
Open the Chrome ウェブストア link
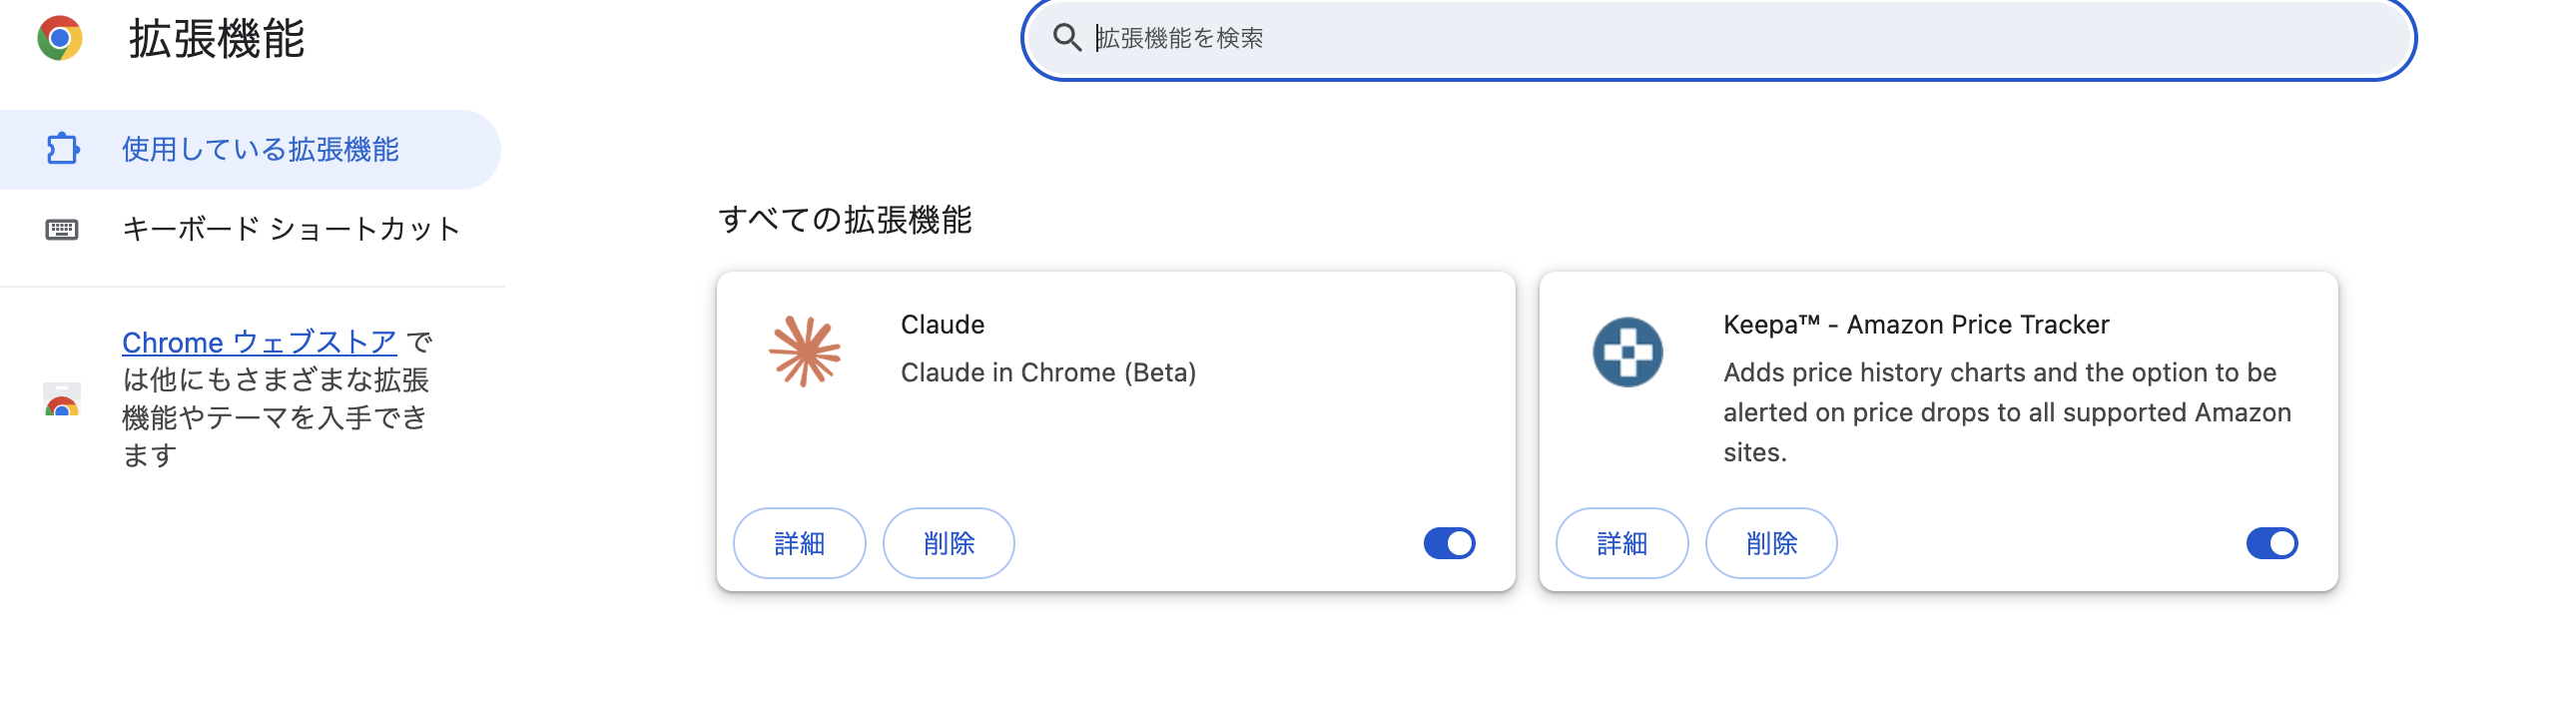[x=260, y=342]
